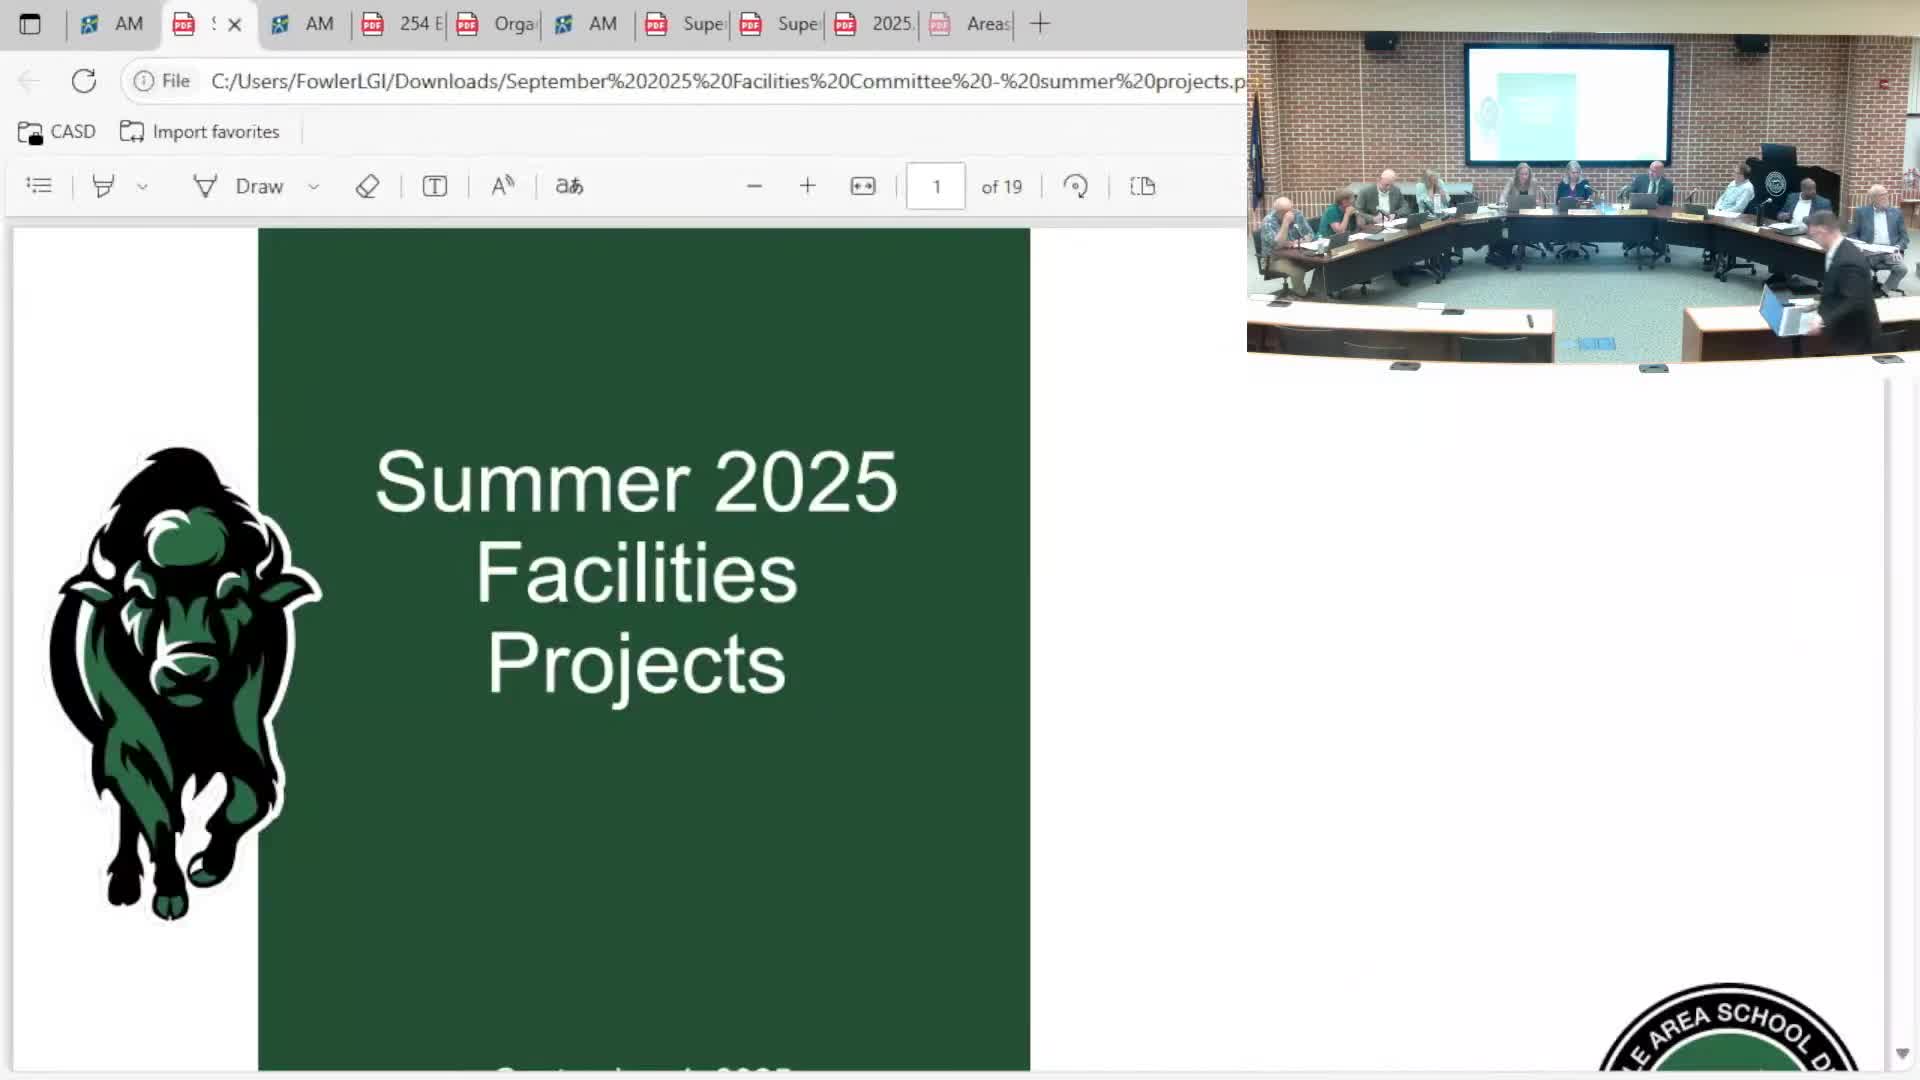
Task: Click the bison mascot logo
Action: 184,683
